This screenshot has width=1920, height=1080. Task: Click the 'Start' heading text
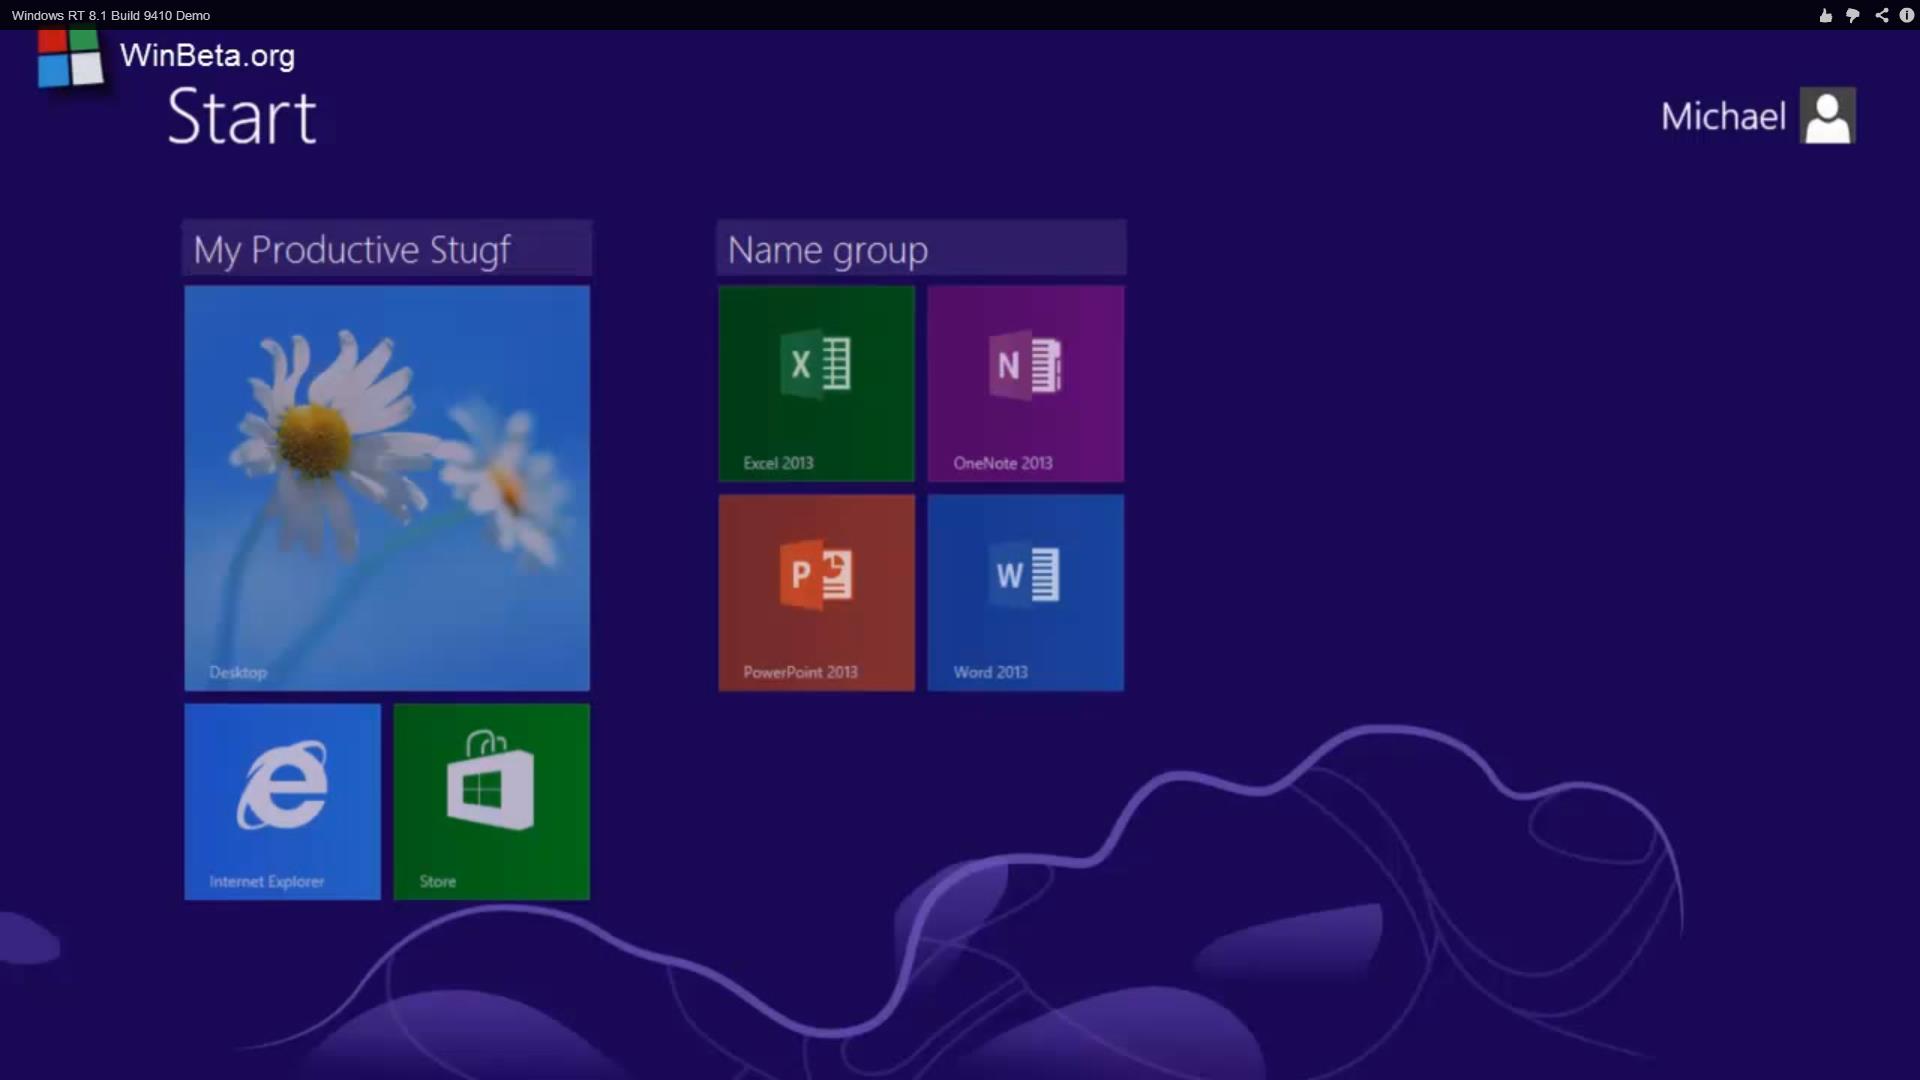tap(242, 117)
